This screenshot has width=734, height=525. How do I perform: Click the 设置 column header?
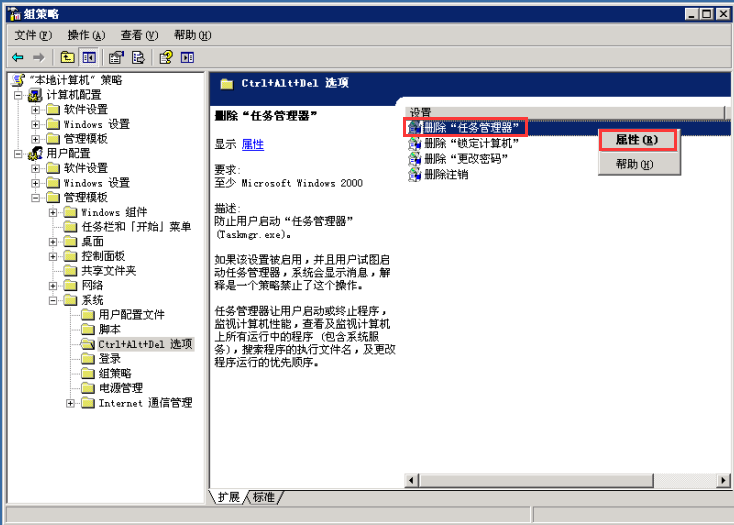click(564, 112)
